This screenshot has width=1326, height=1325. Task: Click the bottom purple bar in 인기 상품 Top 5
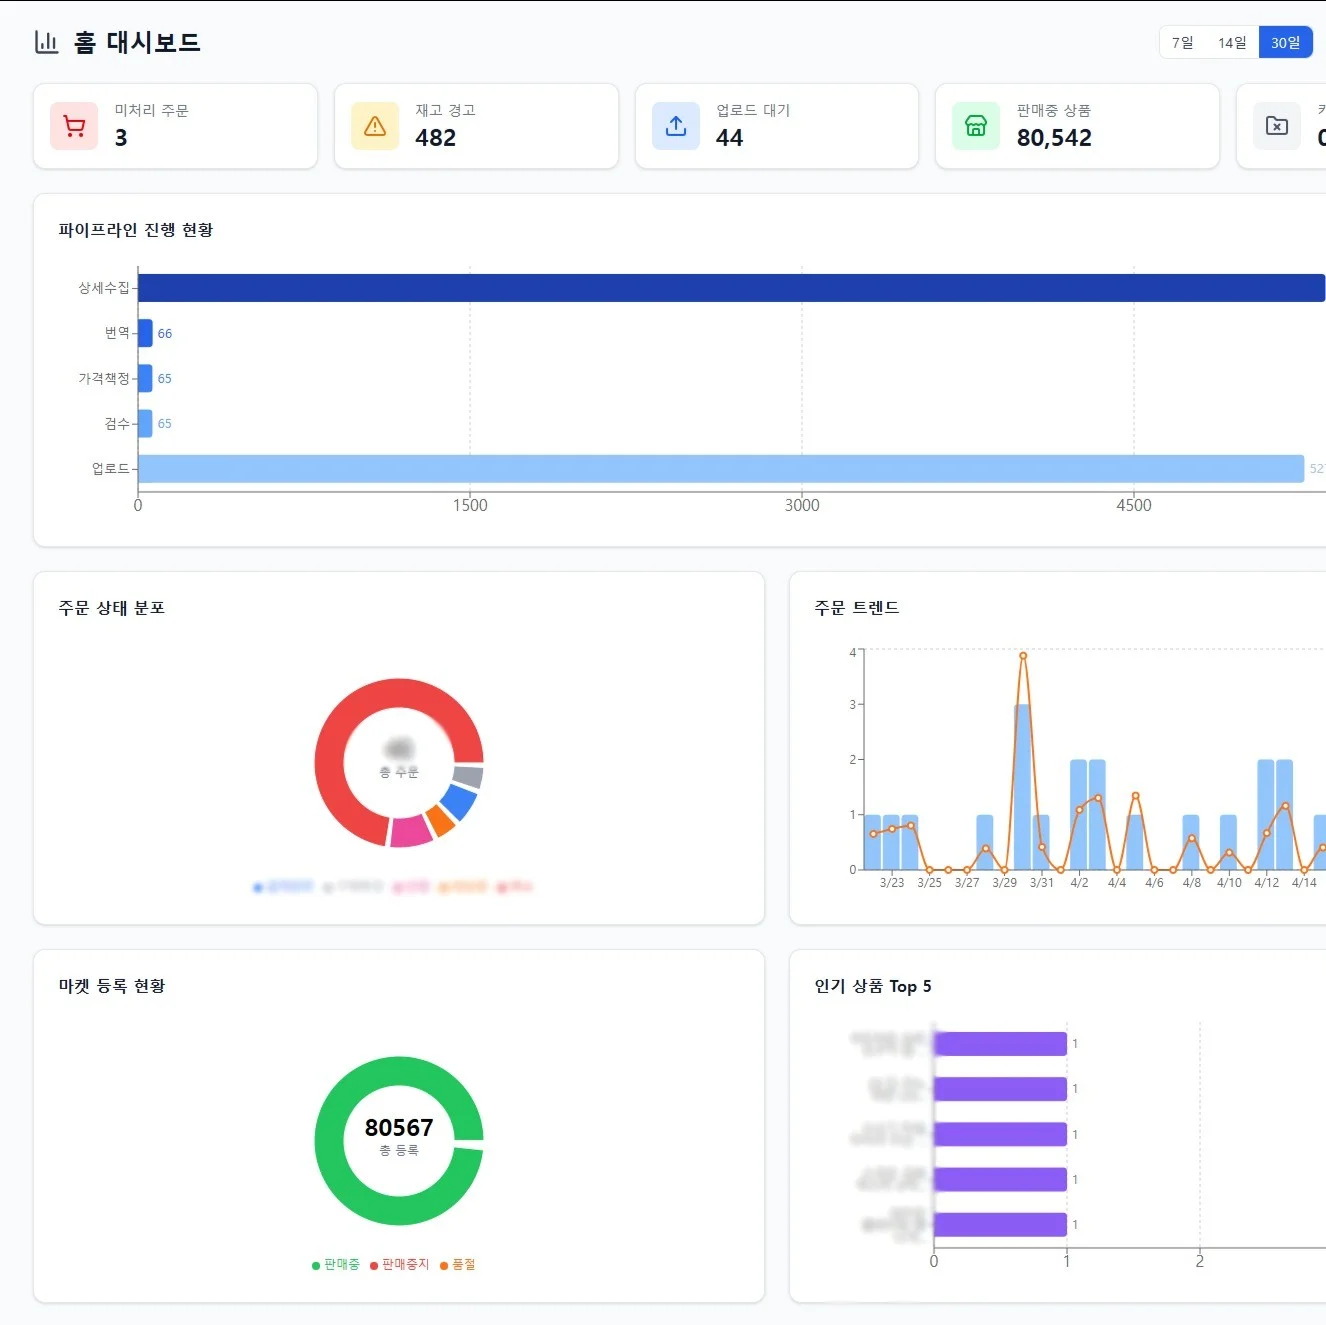tap(1000, 1224)
